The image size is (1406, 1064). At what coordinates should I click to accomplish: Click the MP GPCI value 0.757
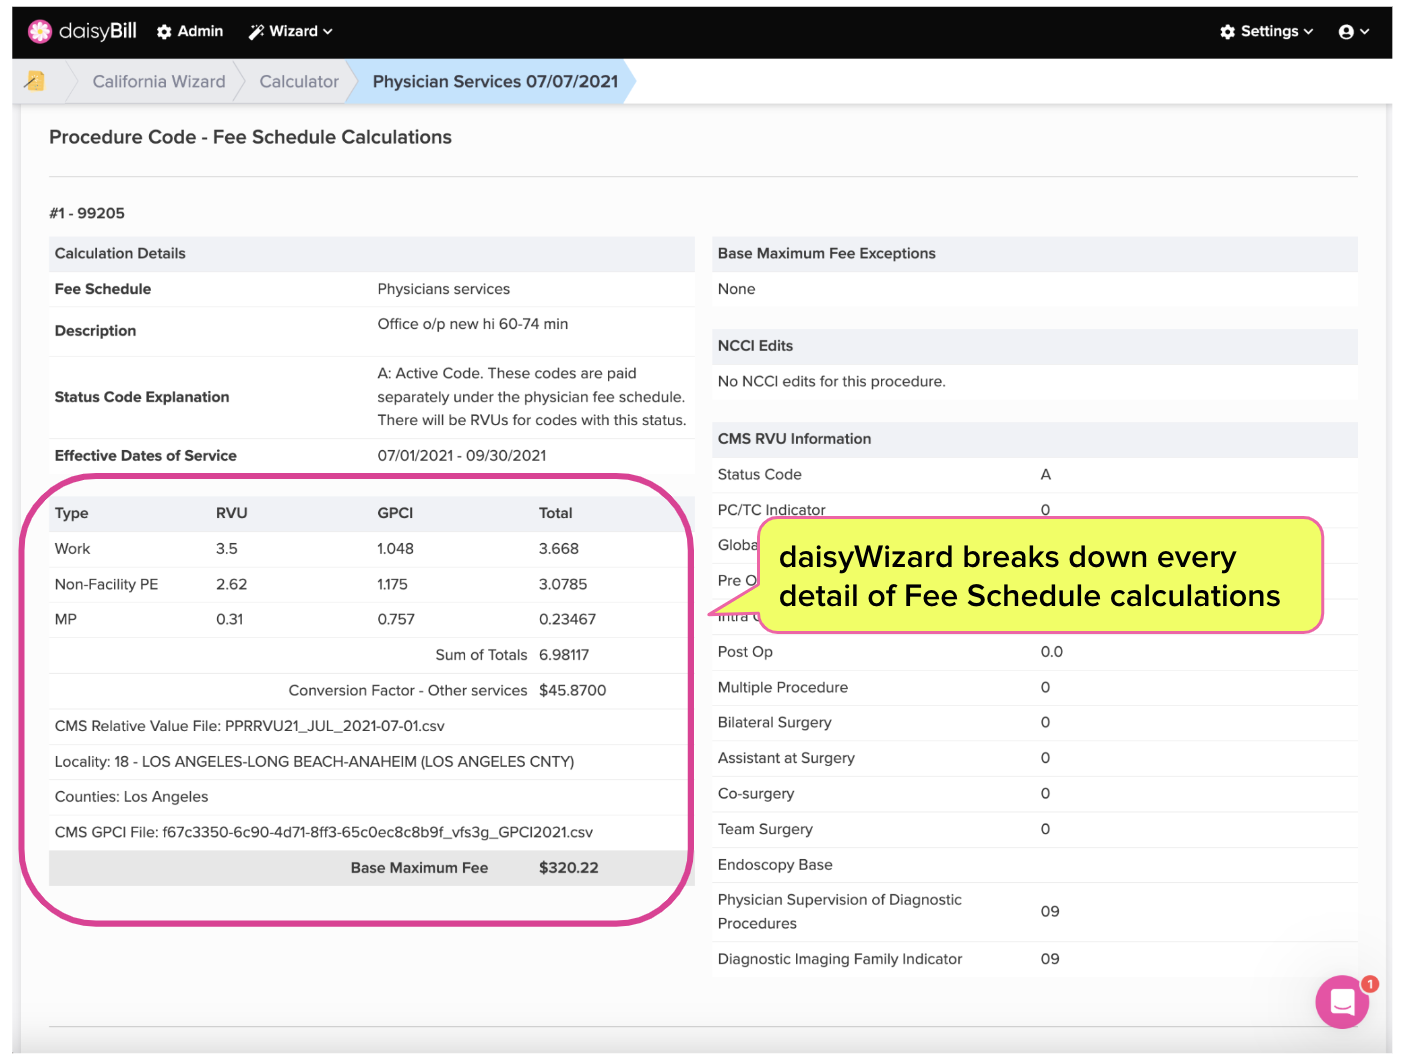396,620
